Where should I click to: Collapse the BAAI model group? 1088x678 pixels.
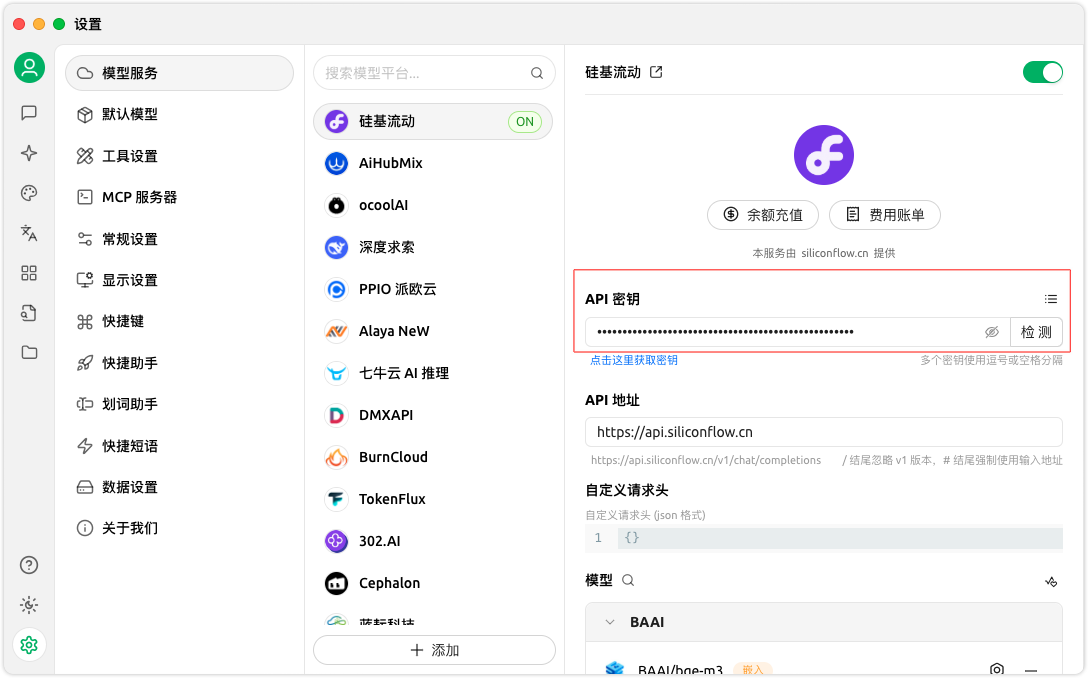click(609, 622)
